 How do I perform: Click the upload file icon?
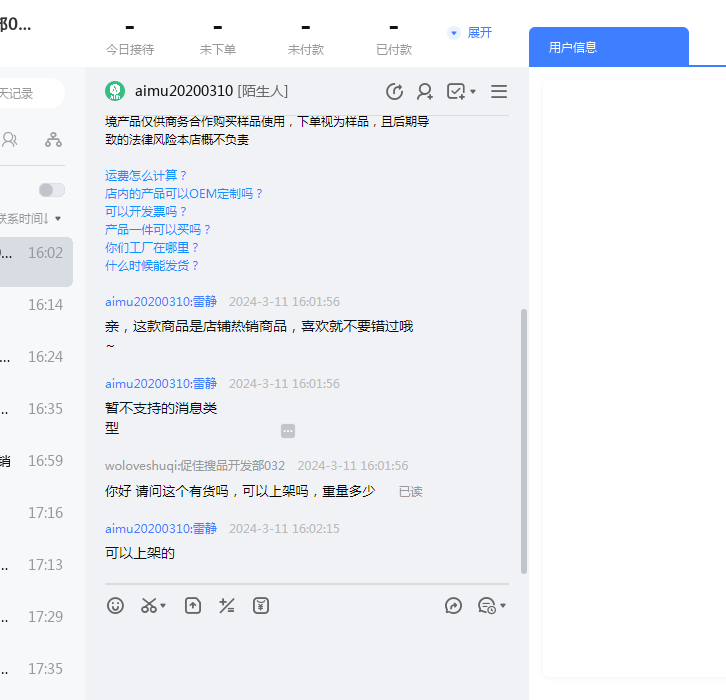(193, 605)
